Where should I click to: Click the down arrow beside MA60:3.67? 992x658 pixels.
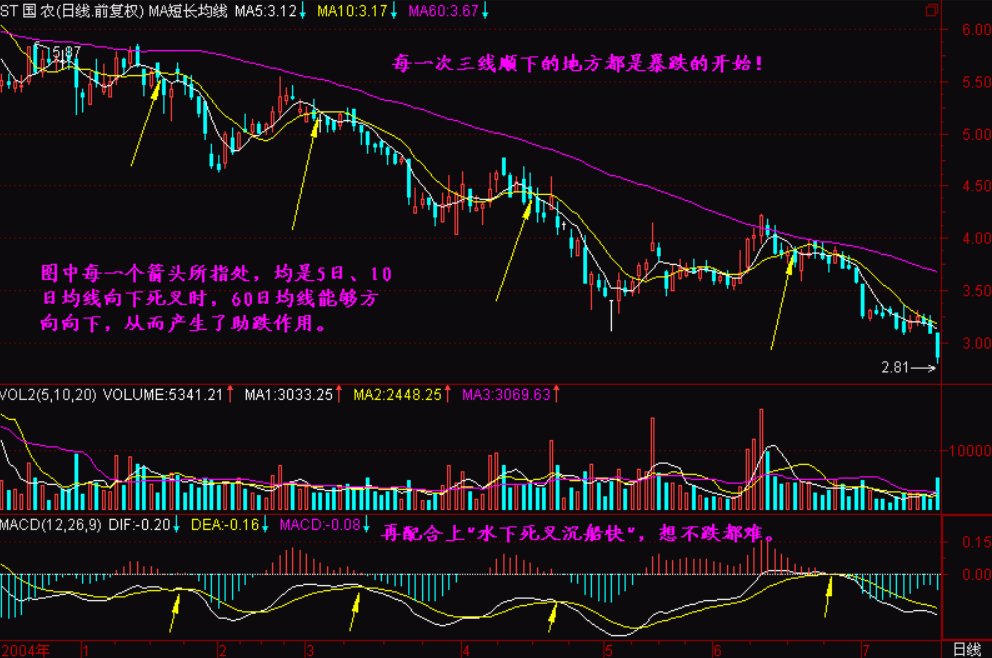pos(485,11)
